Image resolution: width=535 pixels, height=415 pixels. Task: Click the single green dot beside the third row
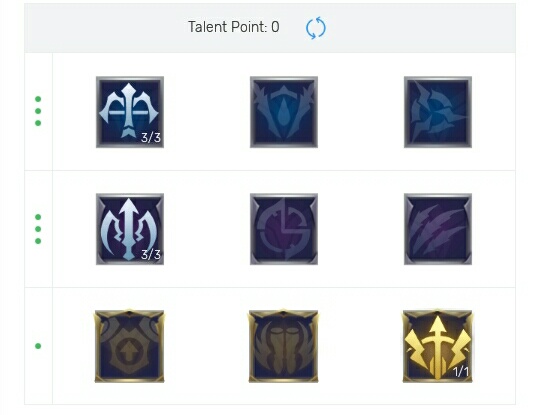pyautogui.click(x=38, y=346)
